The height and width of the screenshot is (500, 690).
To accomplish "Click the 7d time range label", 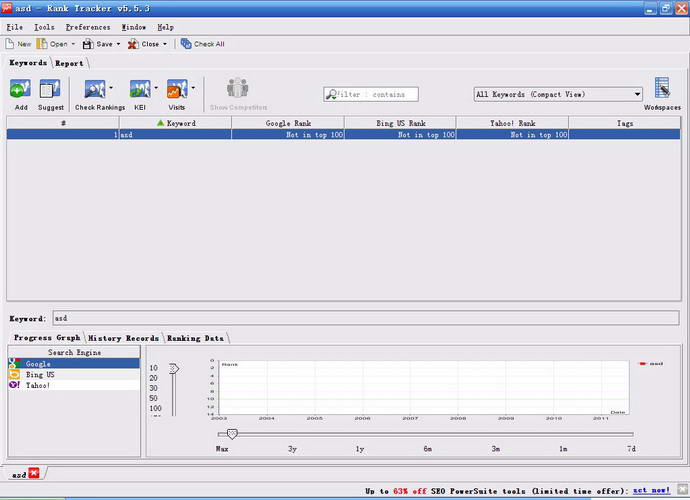I will point(631,449).
